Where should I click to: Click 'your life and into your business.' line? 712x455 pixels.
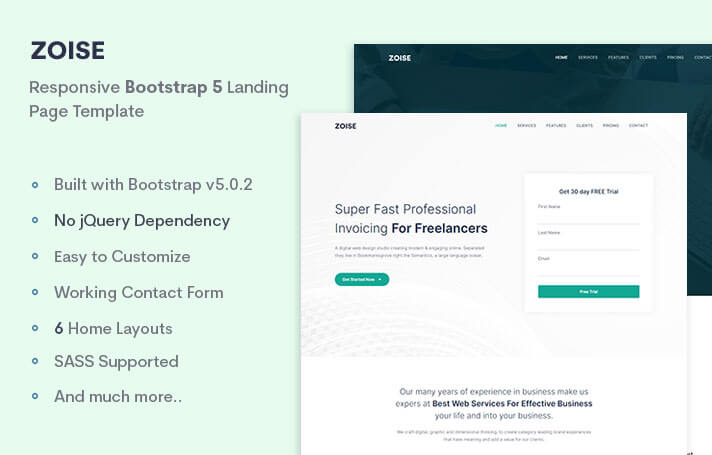(494, 415)
